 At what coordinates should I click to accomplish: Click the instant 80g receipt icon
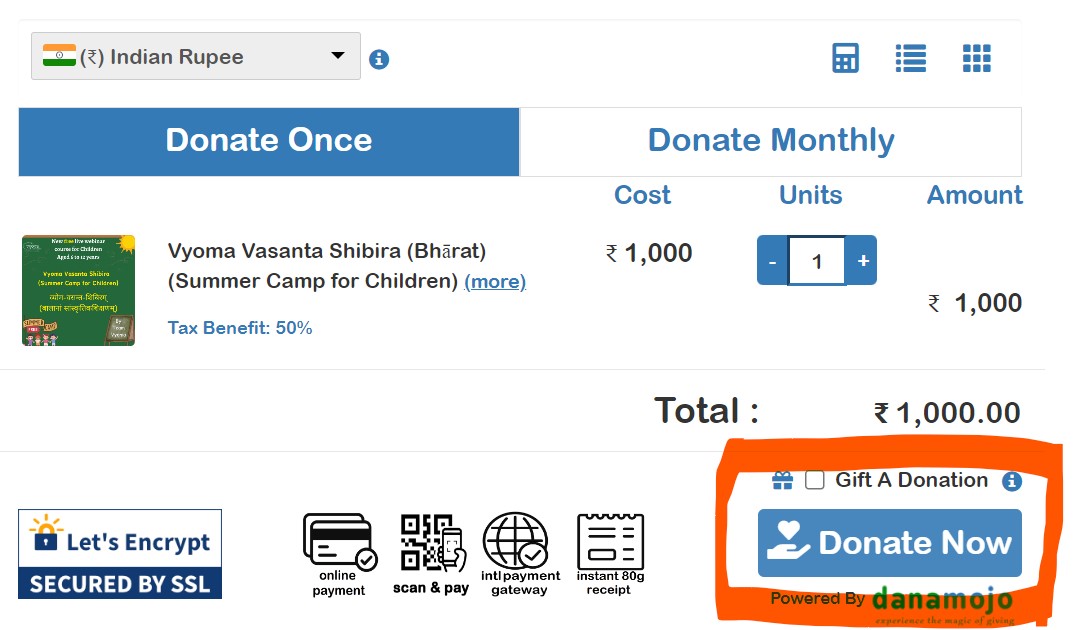[x=609, y=543]
